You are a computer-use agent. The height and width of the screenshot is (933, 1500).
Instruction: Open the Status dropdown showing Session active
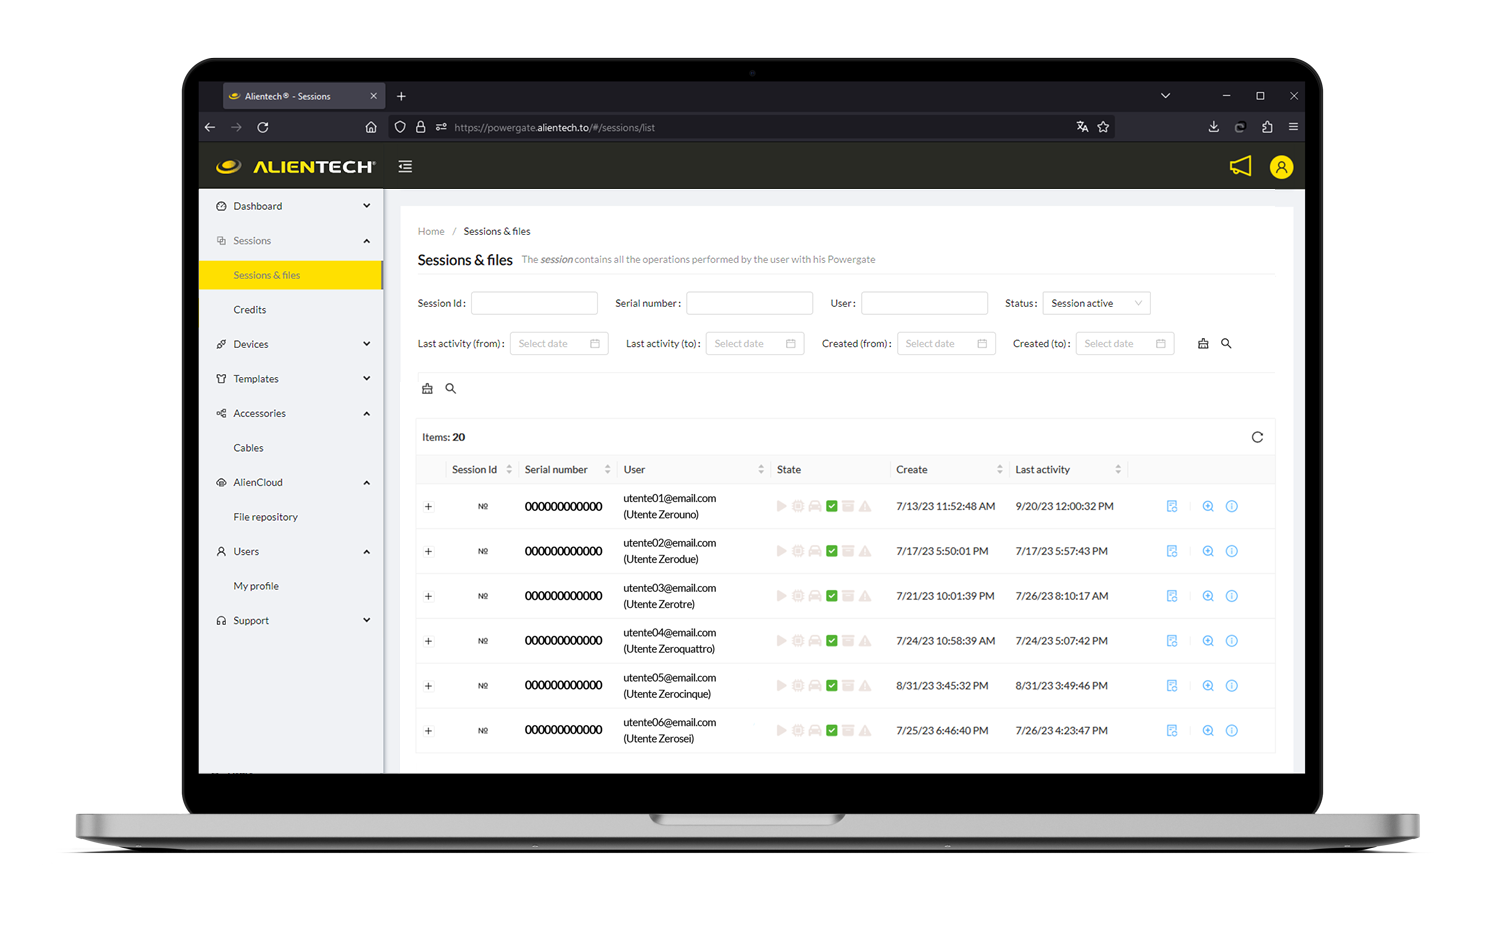point(1096,303)
